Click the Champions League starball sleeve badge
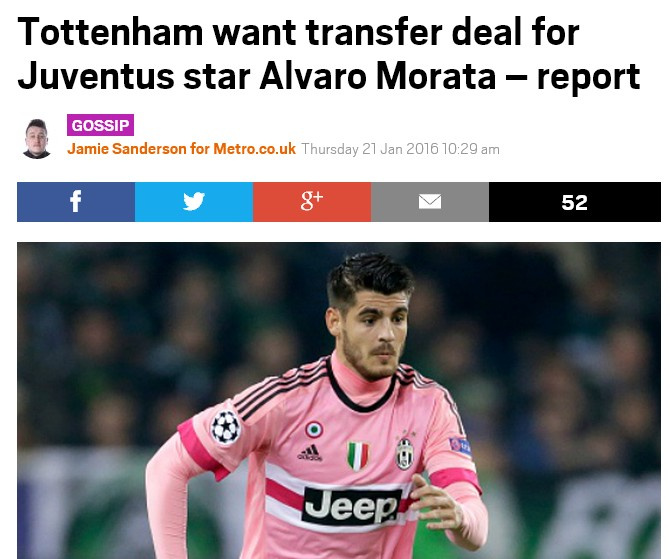This screenshot has height=559, width=670. pyautogui.click(x=226, y=427)
